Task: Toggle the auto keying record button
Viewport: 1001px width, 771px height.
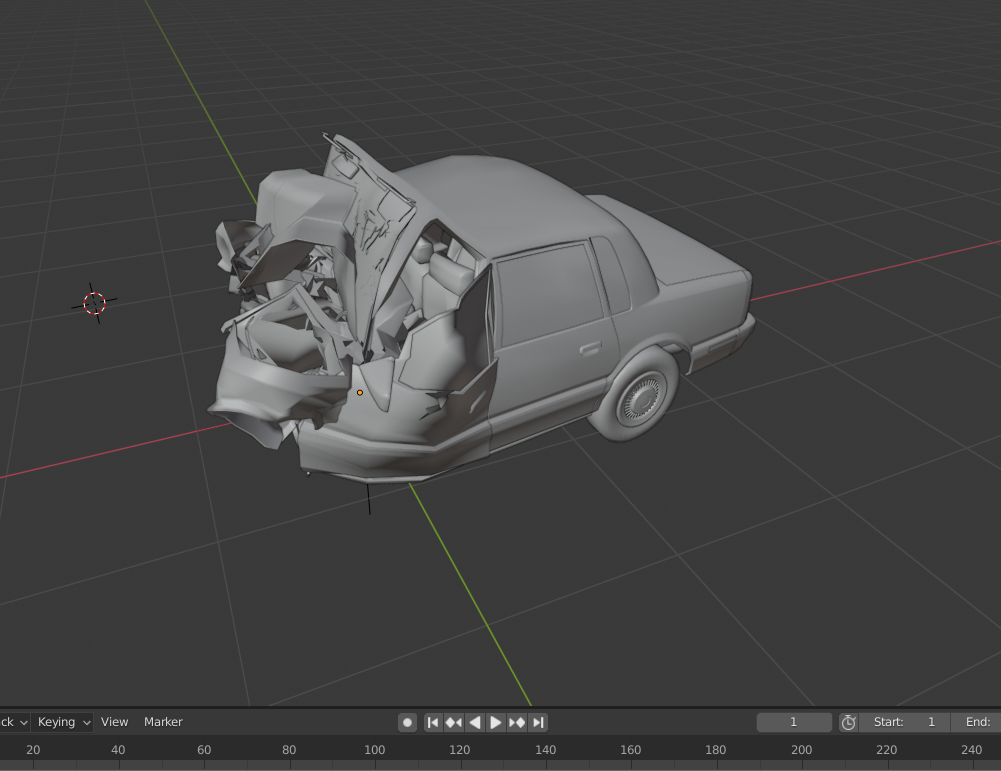Action: point(407,722)
